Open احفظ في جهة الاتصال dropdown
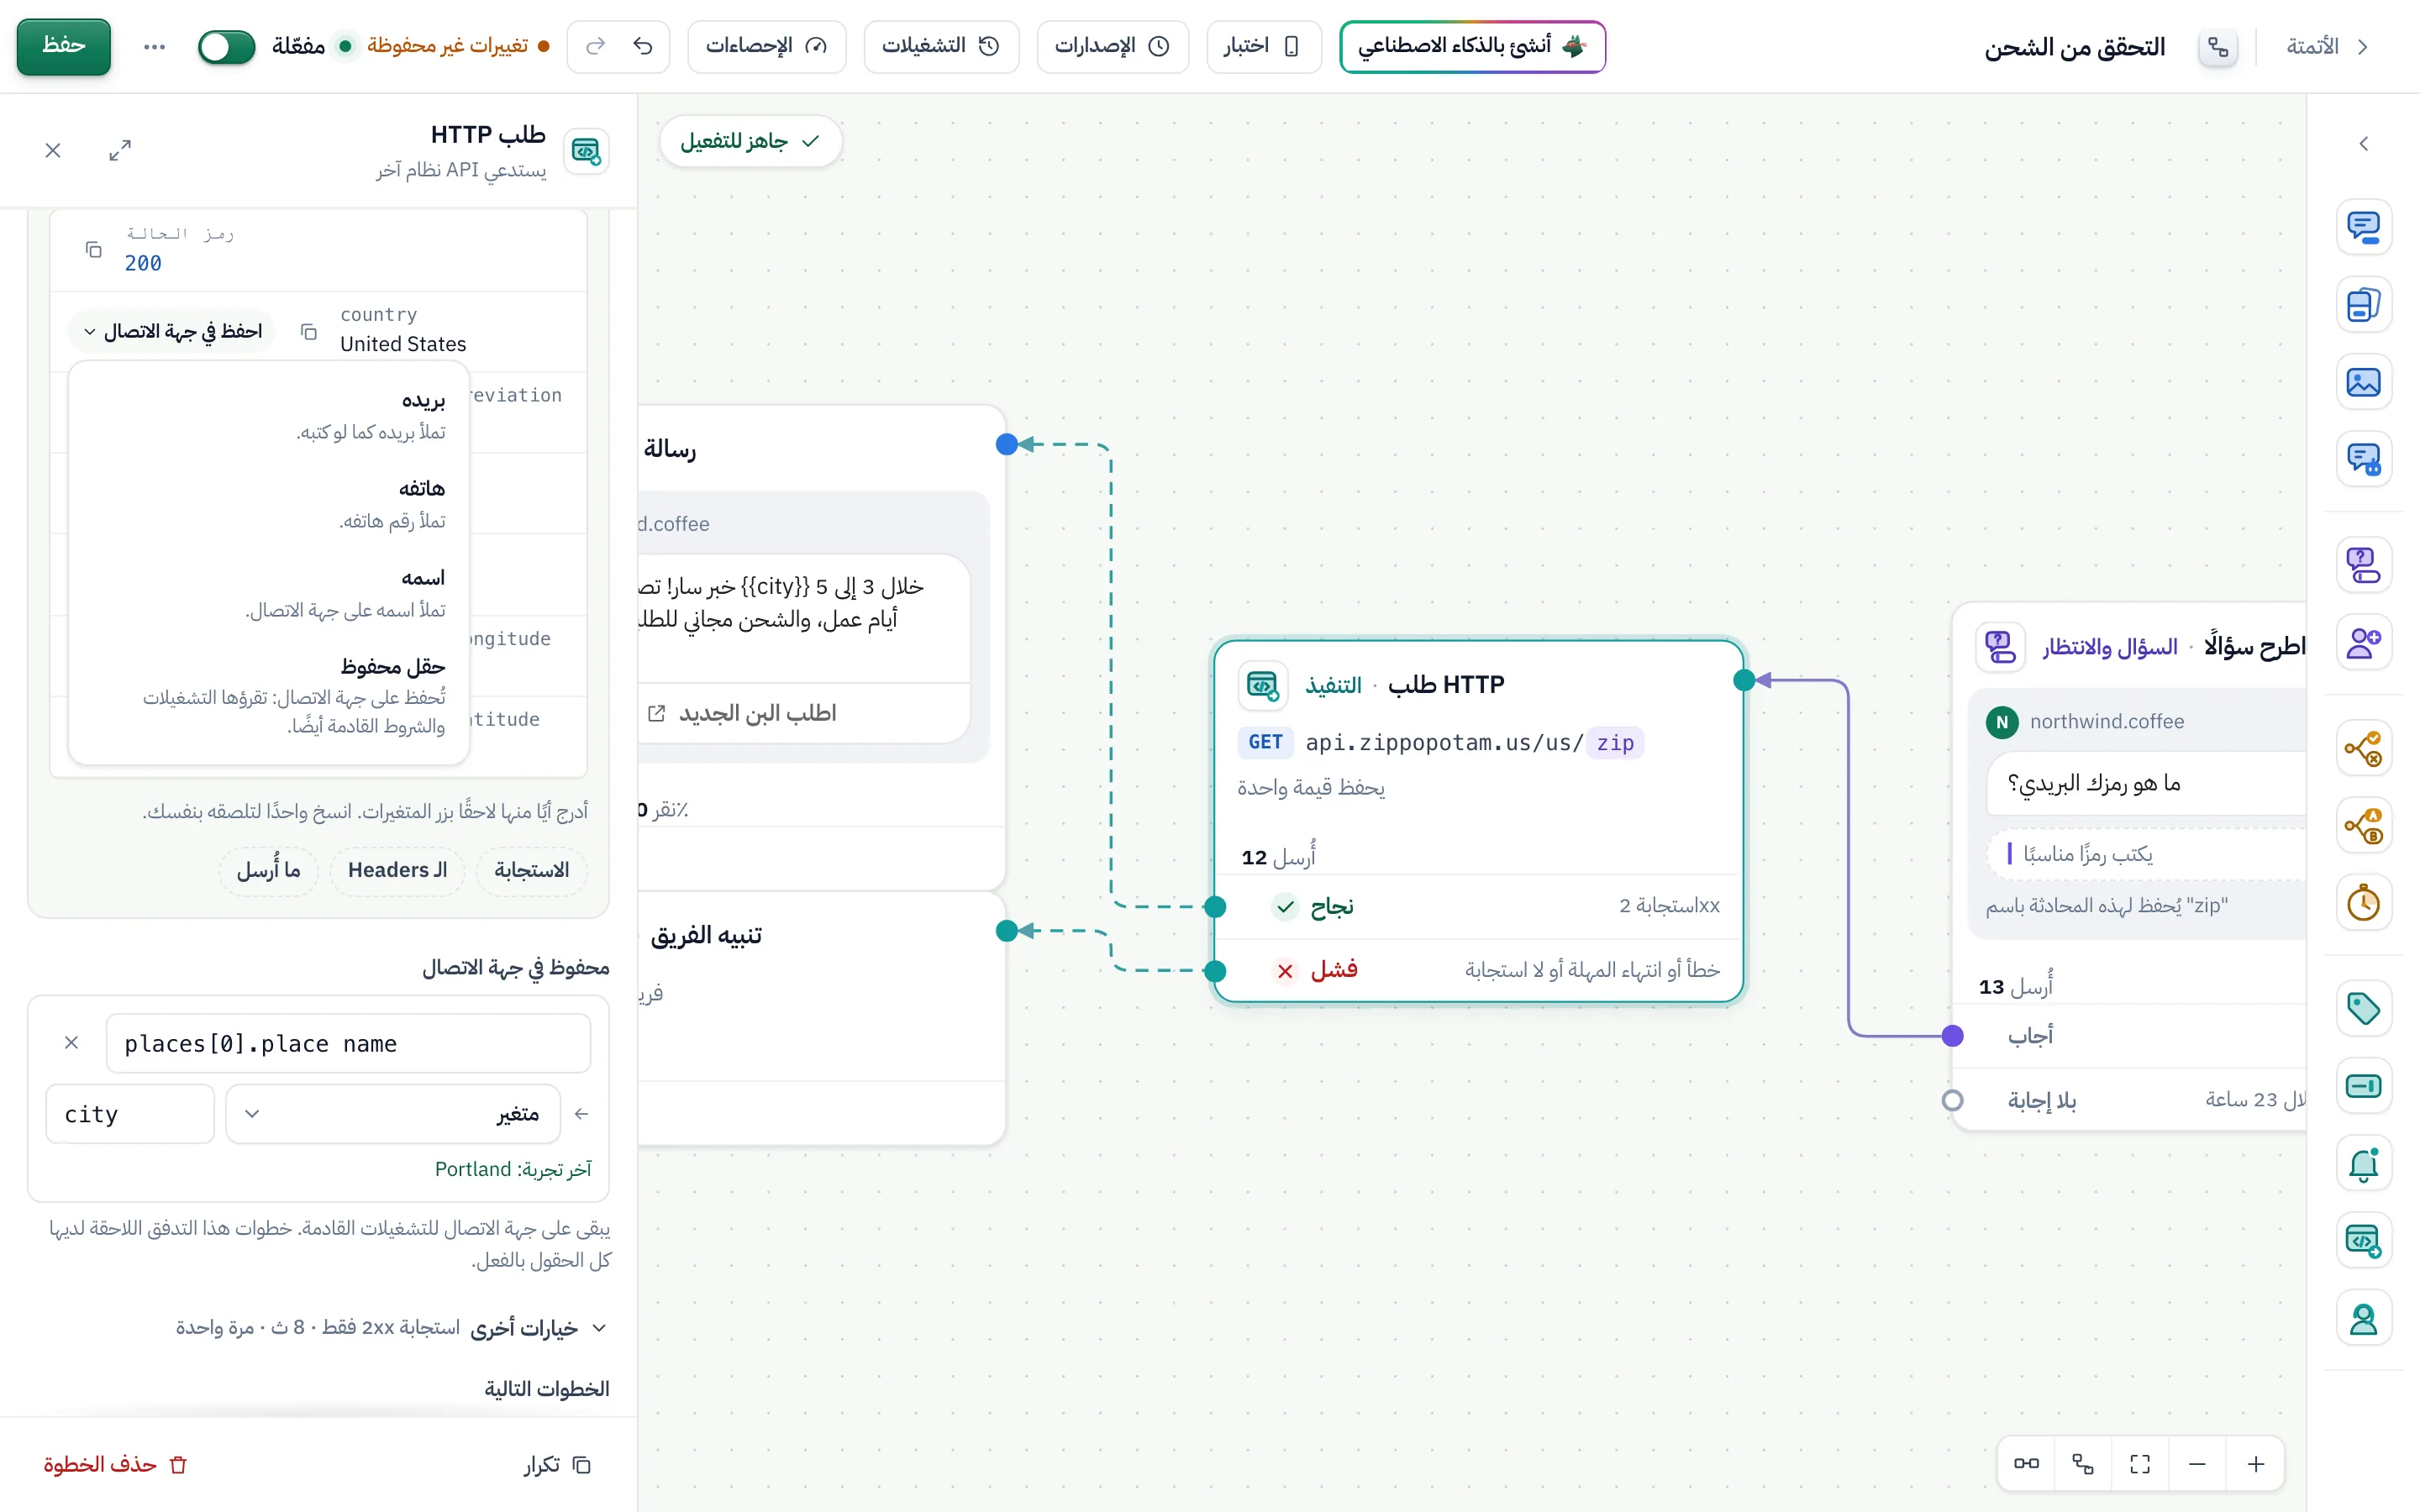Screen dimensions: 2420x1512 click(x=173, y=331)
